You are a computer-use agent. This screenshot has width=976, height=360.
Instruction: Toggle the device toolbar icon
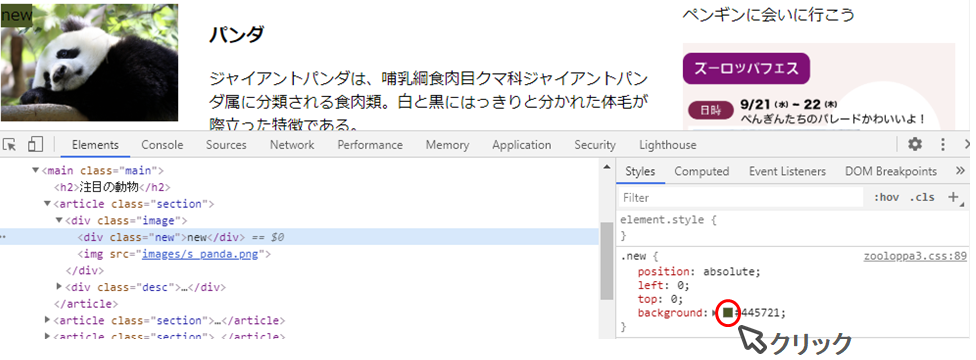coord(35,144)
